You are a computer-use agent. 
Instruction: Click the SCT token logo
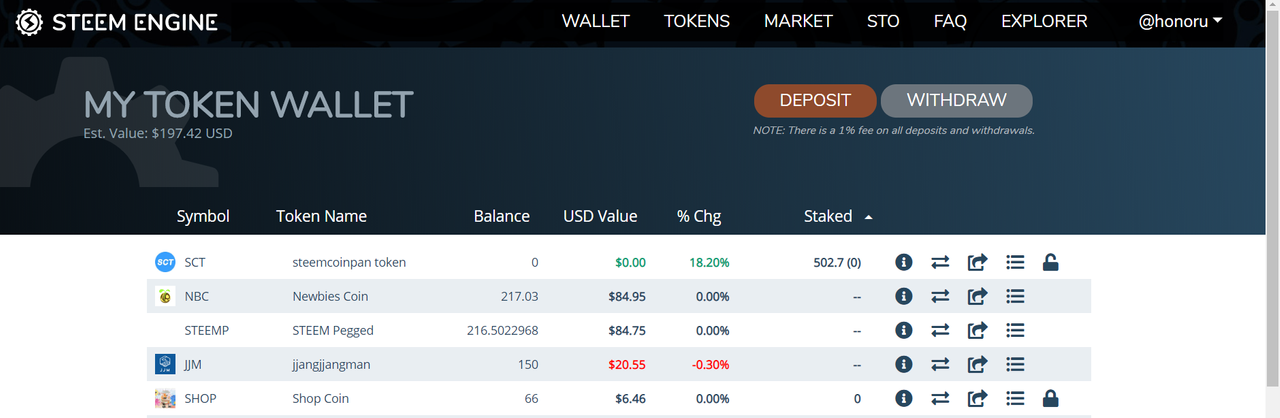[x=165, y=262]
